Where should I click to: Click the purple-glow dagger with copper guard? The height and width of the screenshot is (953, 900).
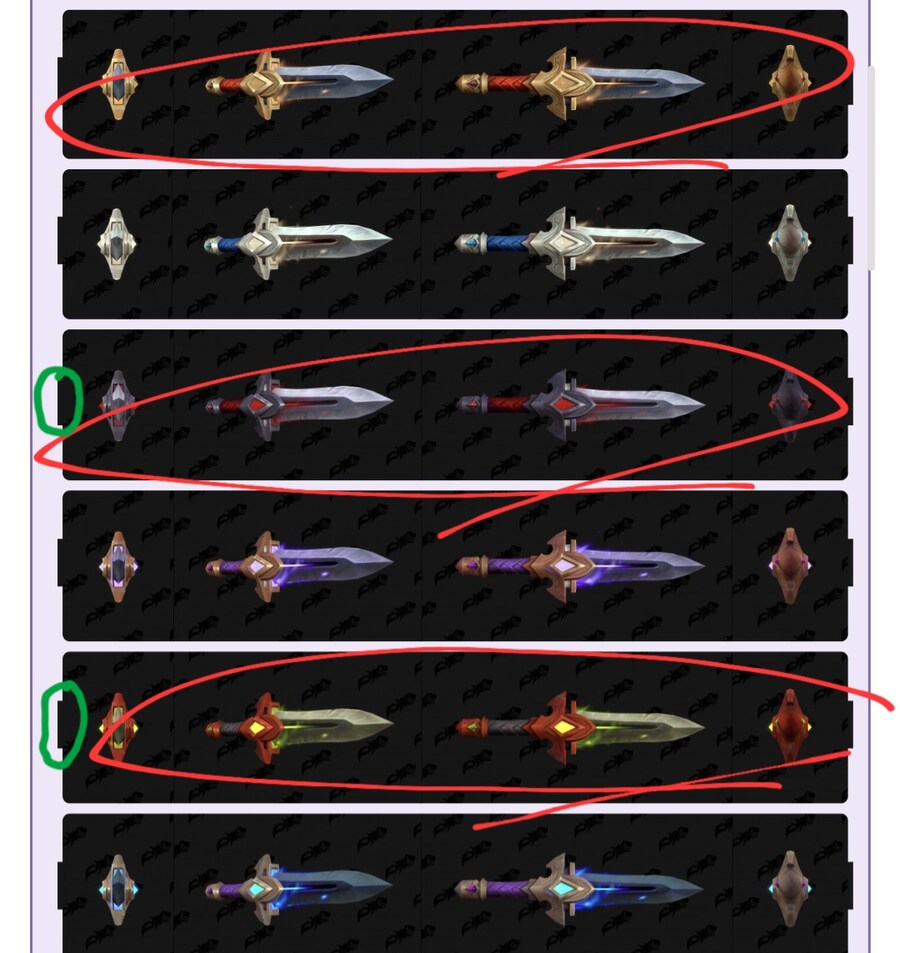[299, 566]
